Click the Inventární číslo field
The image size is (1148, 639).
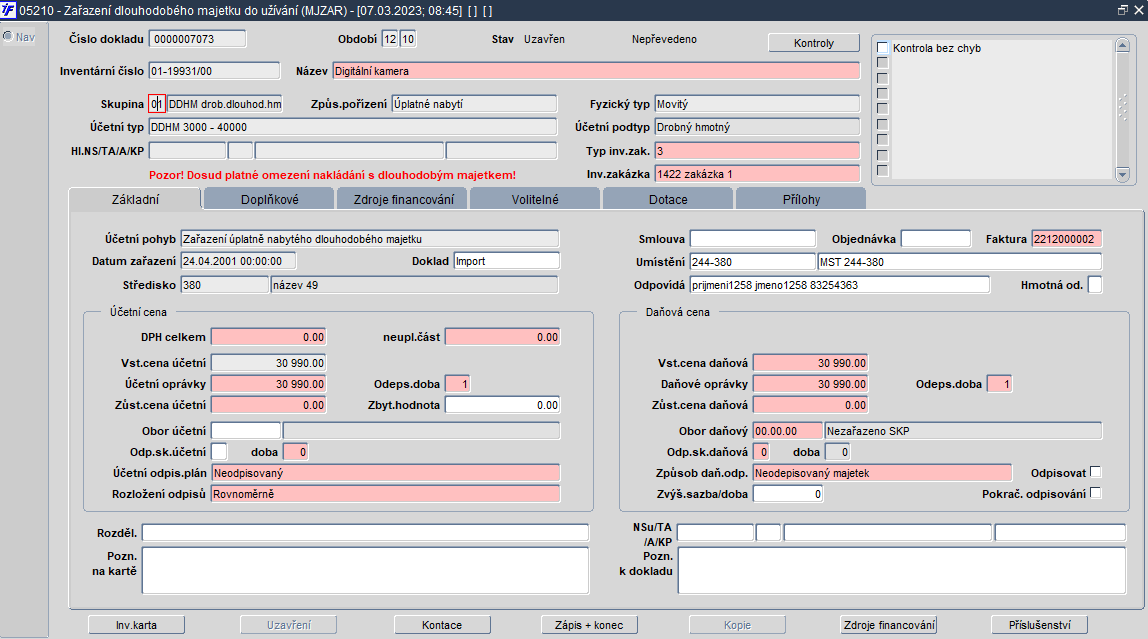[215, 71]
